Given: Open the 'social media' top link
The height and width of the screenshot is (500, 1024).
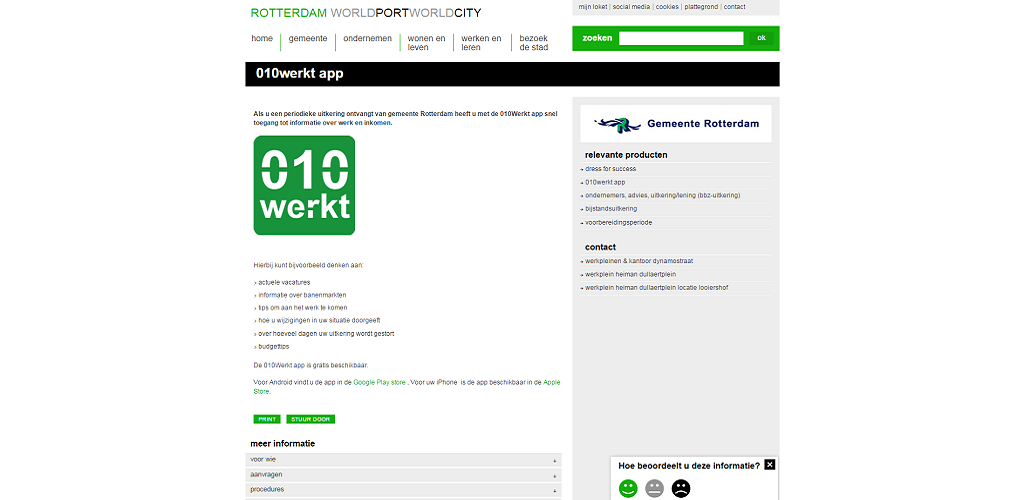Looking at the screenshot, I should pyautogui.click(x=631, y=7).
